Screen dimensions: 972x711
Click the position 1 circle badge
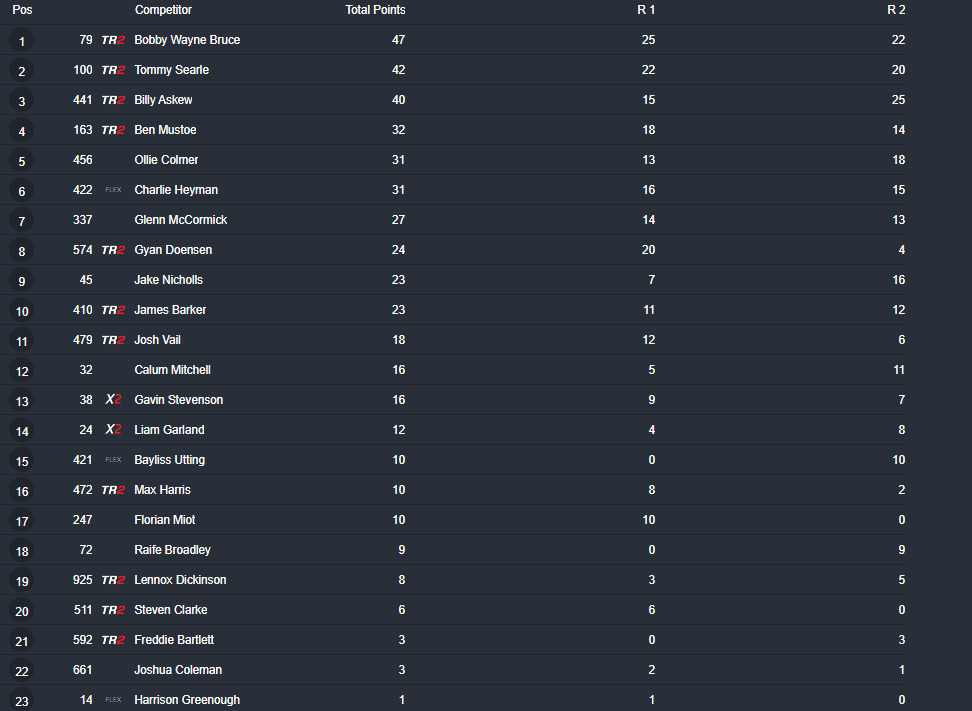pyautogui.click(x=21, y=41)
